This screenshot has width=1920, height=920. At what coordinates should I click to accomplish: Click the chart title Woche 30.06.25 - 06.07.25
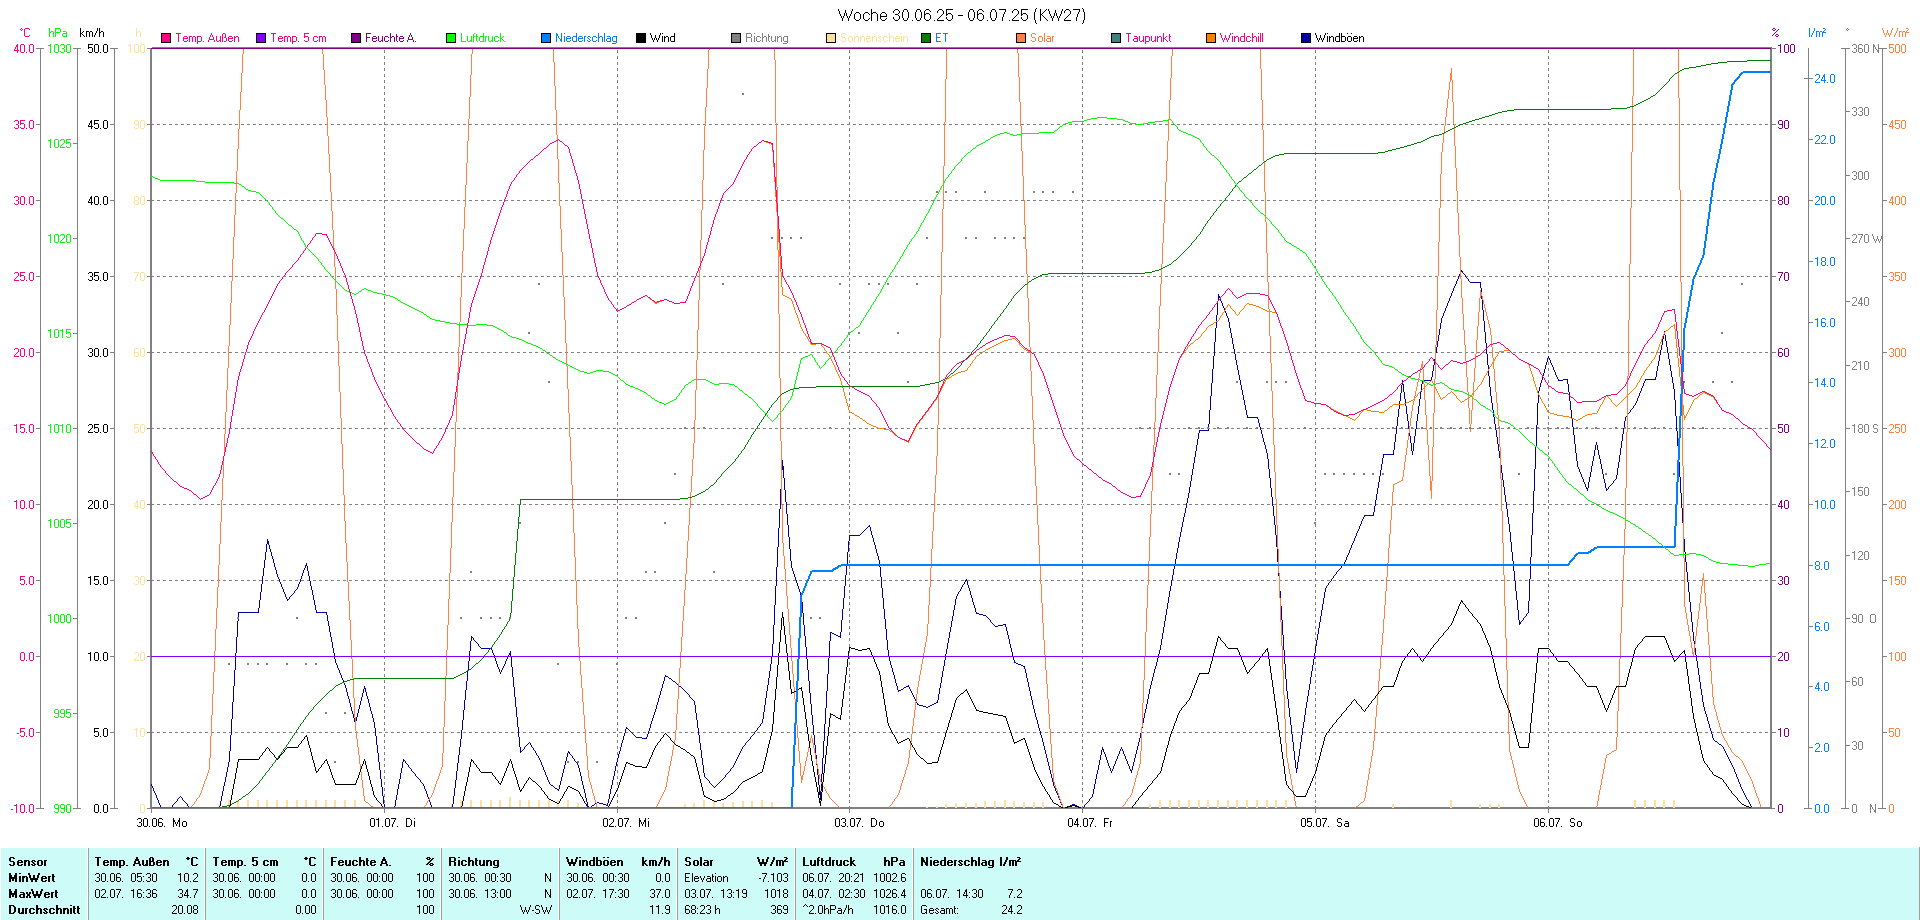[960, 15]
